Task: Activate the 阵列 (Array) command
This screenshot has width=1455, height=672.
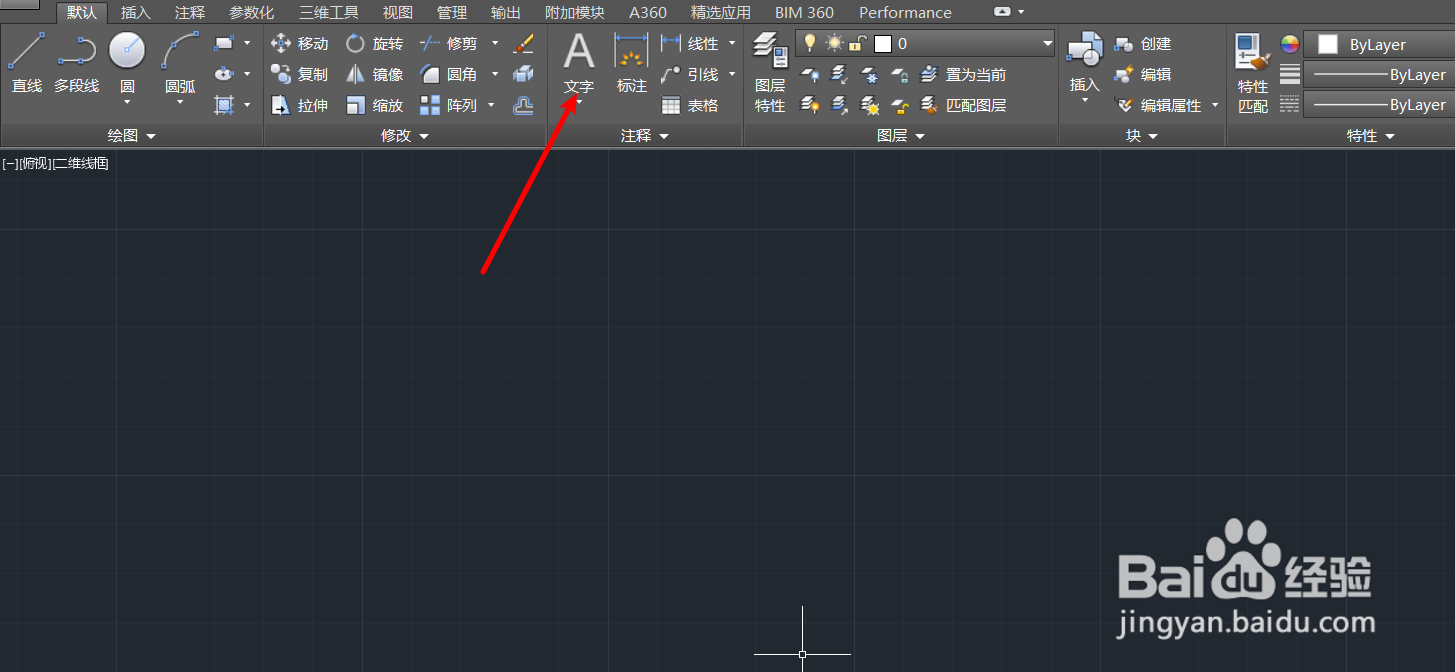Action: coord(448,105)
